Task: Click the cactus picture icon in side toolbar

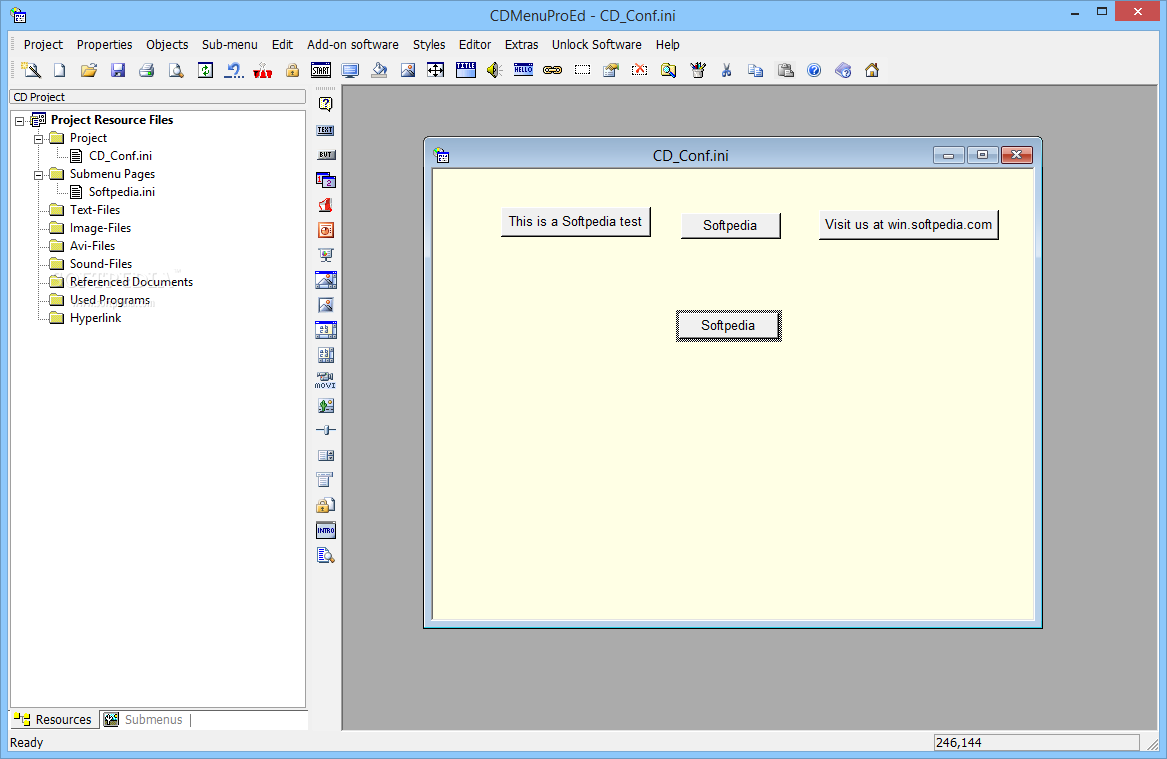Action: [x=325, y=405]
